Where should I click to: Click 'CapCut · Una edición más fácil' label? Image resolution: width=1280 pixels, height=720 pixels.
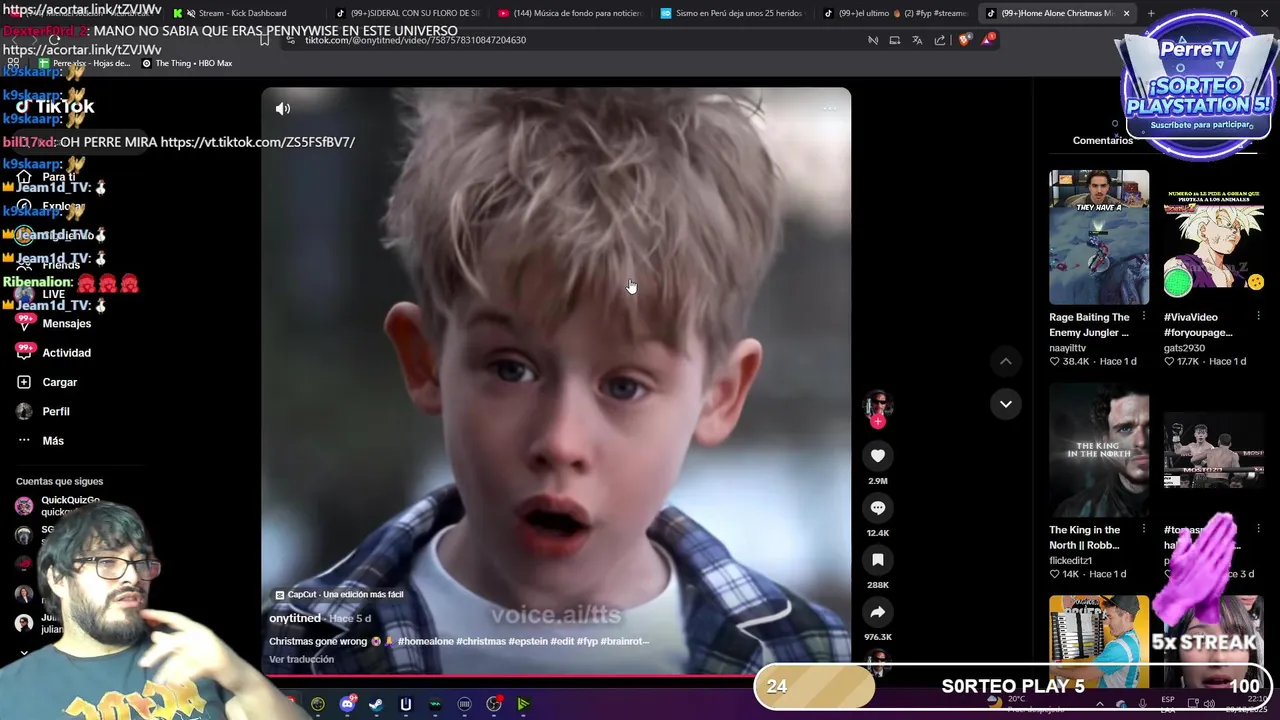point(339,594)
